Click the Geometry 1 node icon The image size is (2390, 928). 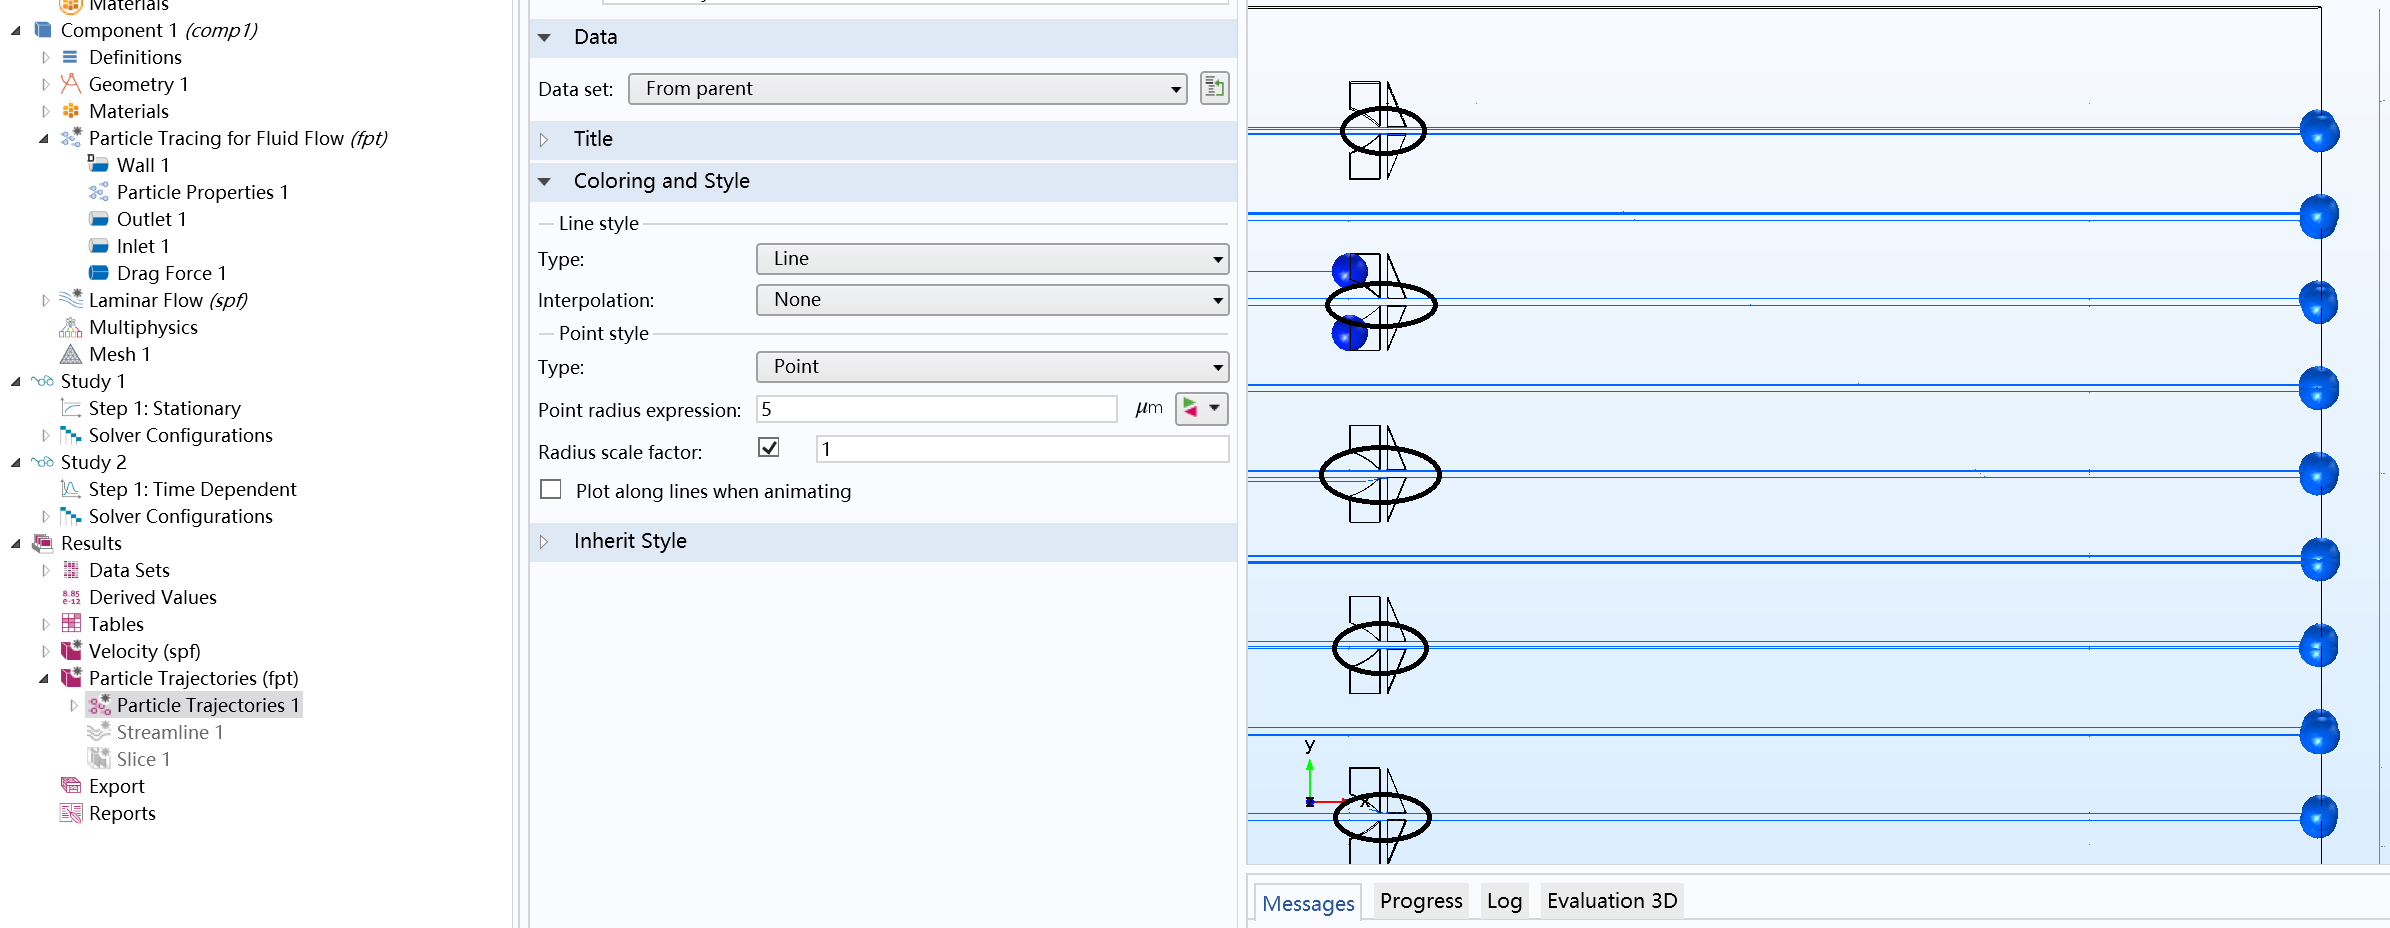[x=70, y=84]
